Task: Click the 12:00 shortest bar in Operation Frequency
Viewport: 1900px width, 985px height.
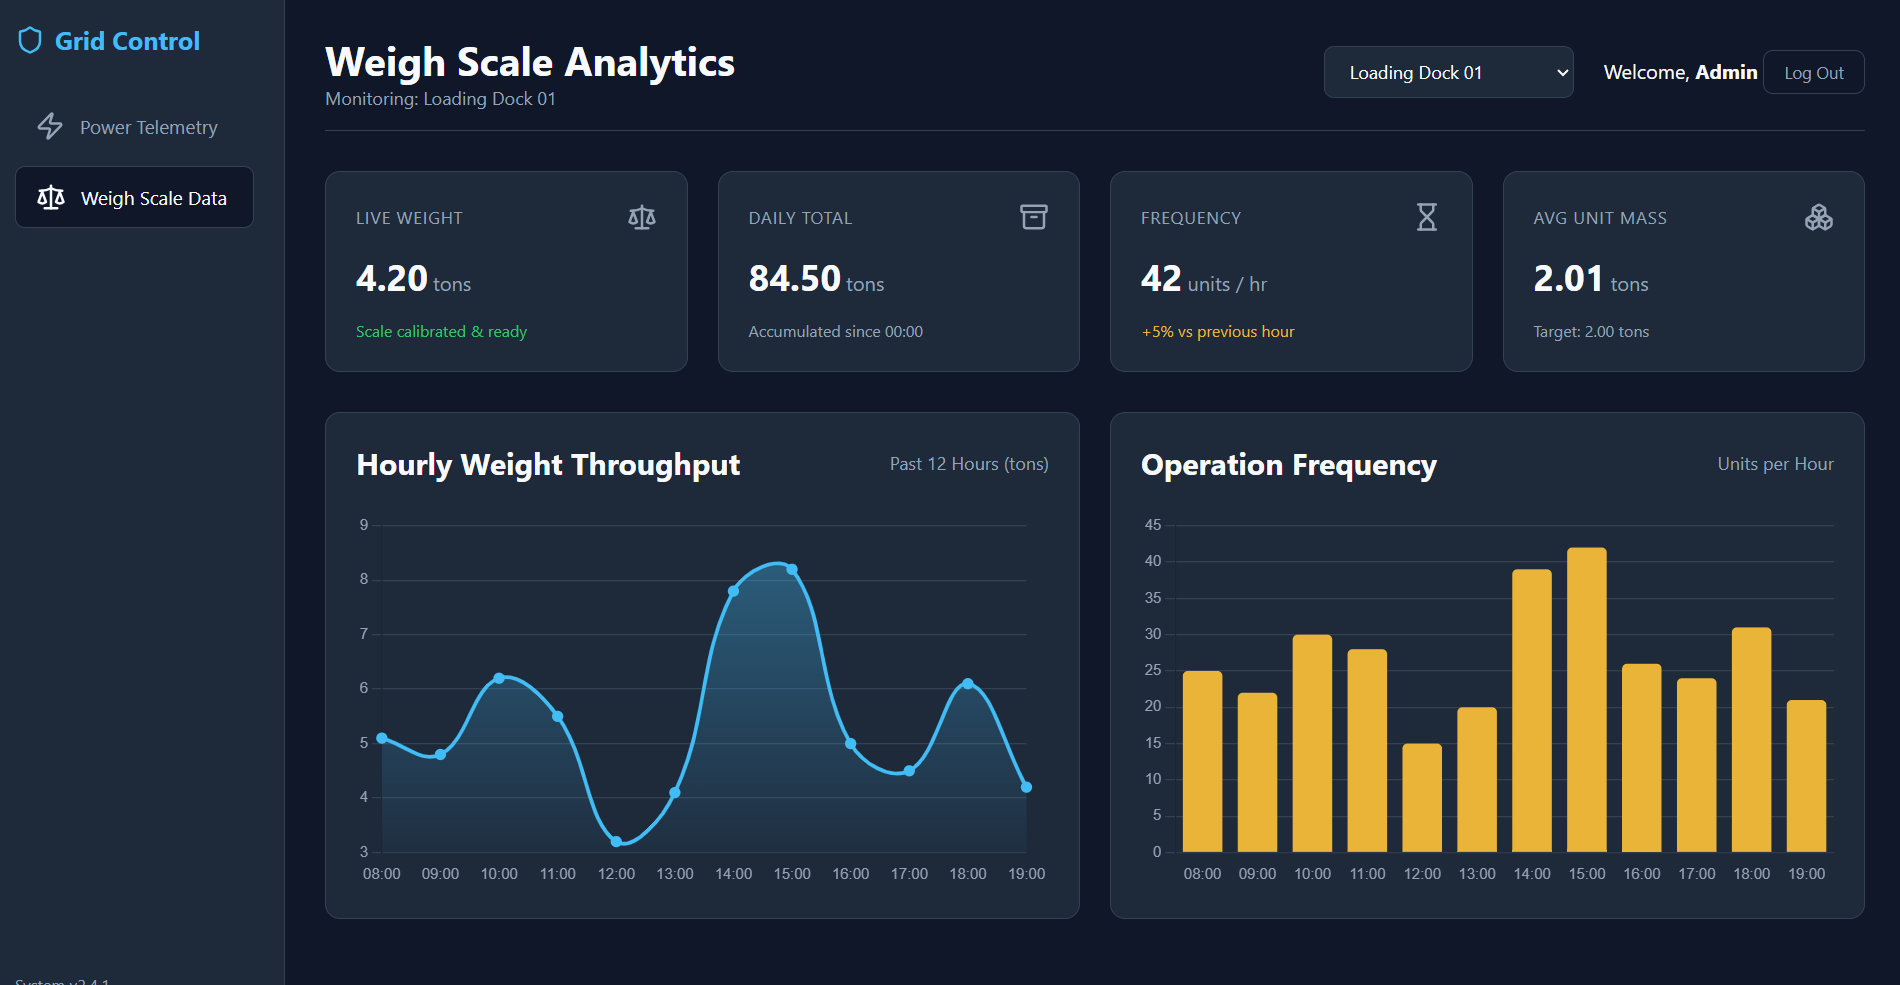Action: pyautogui.click(x=1422, y=797)
